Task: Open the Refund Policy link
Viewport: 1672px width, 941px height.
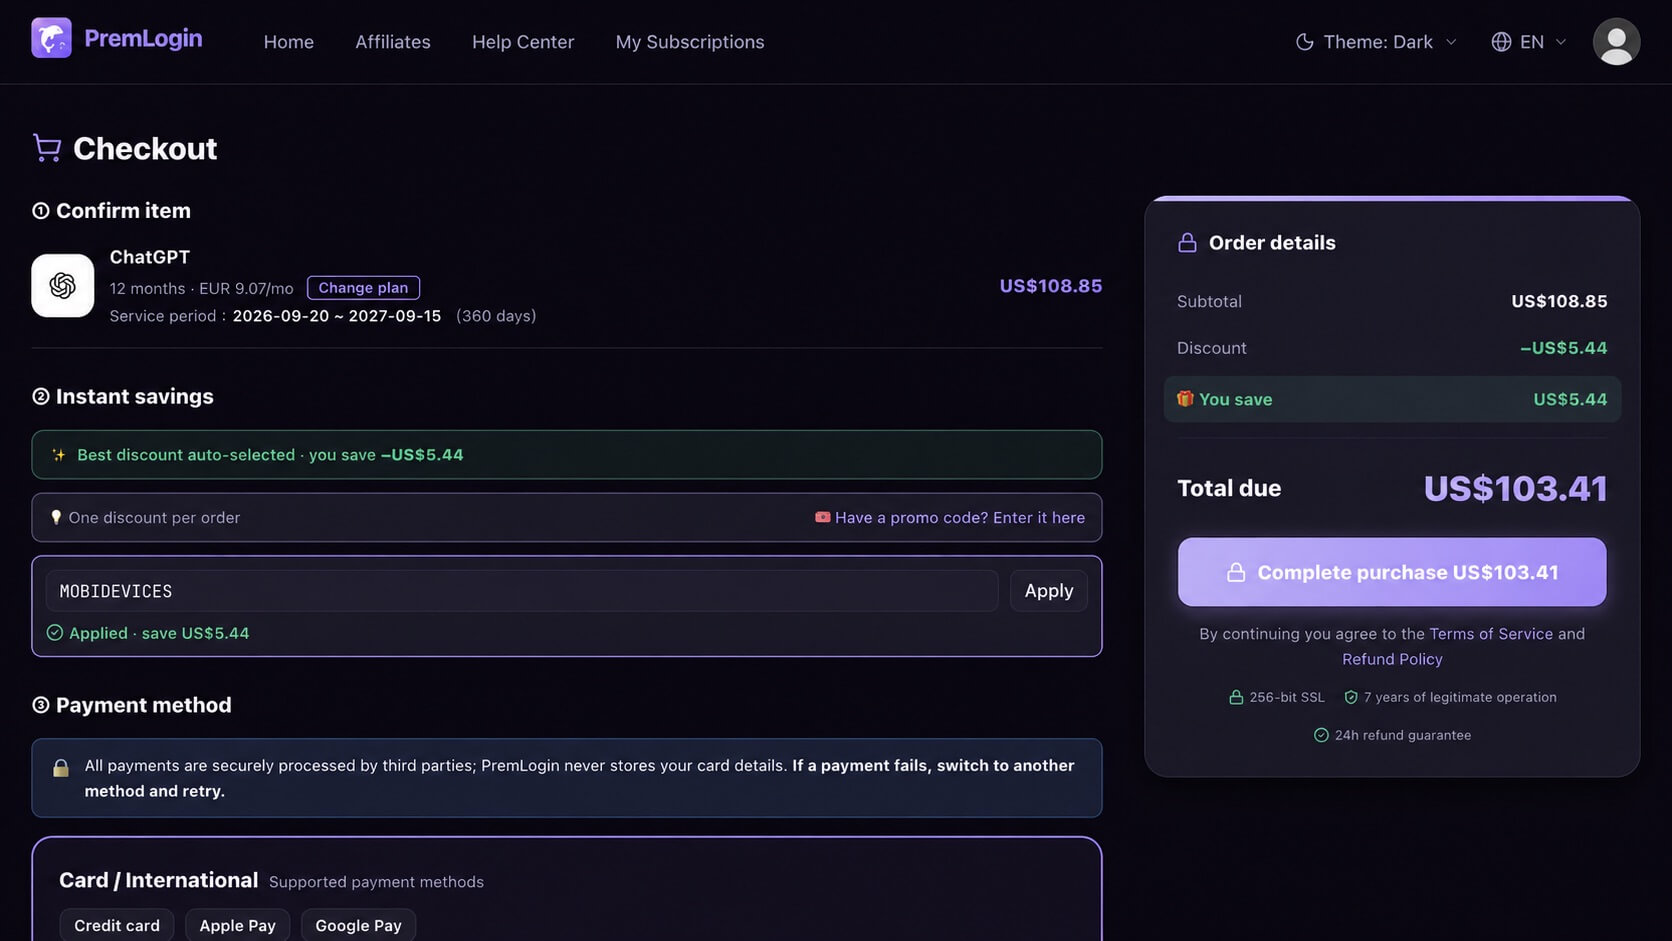Action: click(x=1392, y=659)
